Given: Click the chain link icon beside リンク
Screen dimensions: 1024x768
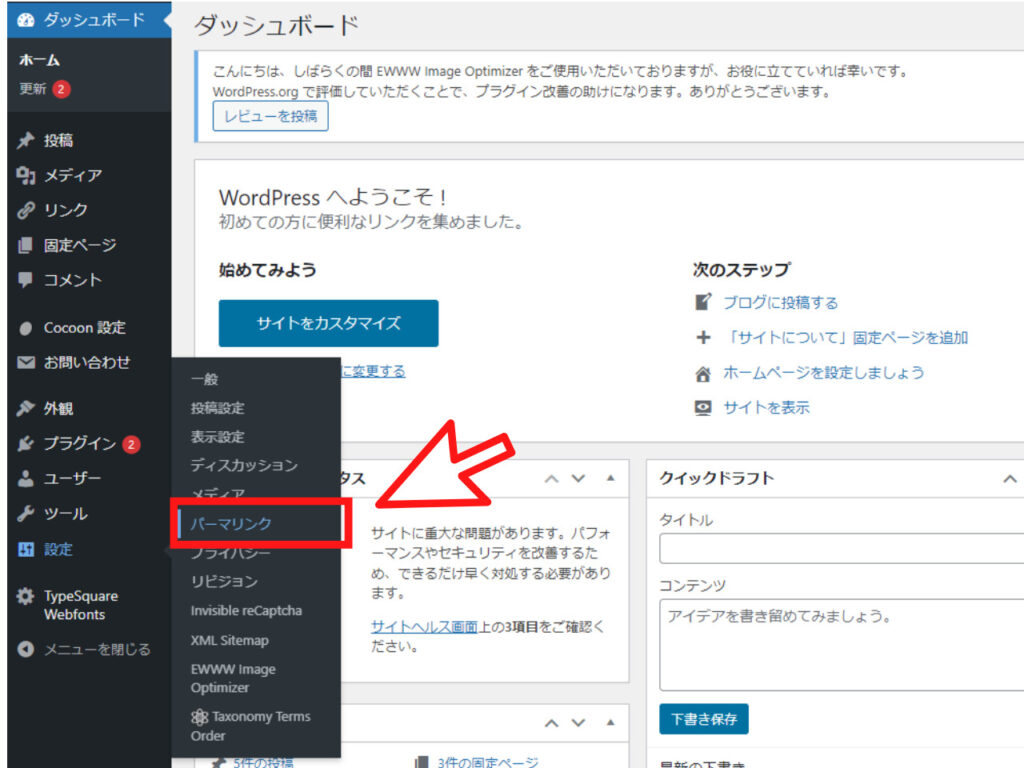Looking at the screenshot, I should pos(25,210).
